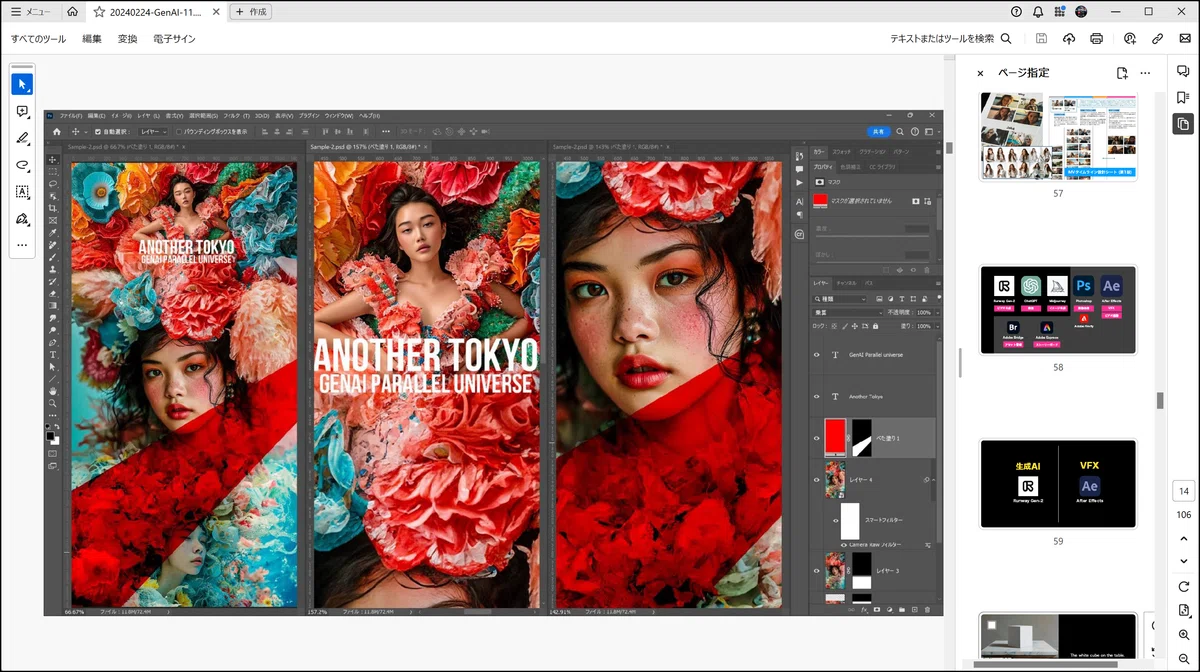Viewport: 1200px width, 672px height.
Task: Send the file by email envelope icon
Action: pyautogui.click(x=1185, y=38)
